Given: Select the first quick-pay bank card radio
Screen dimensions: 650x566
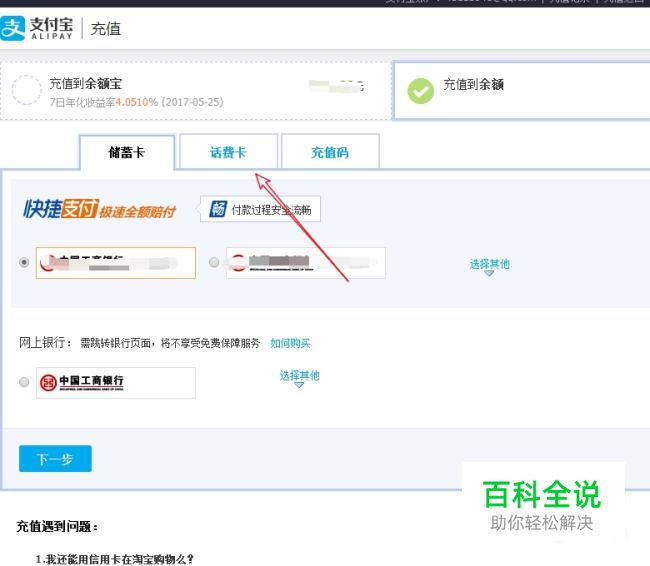Looking at the screenshot, I should [24, 262].
